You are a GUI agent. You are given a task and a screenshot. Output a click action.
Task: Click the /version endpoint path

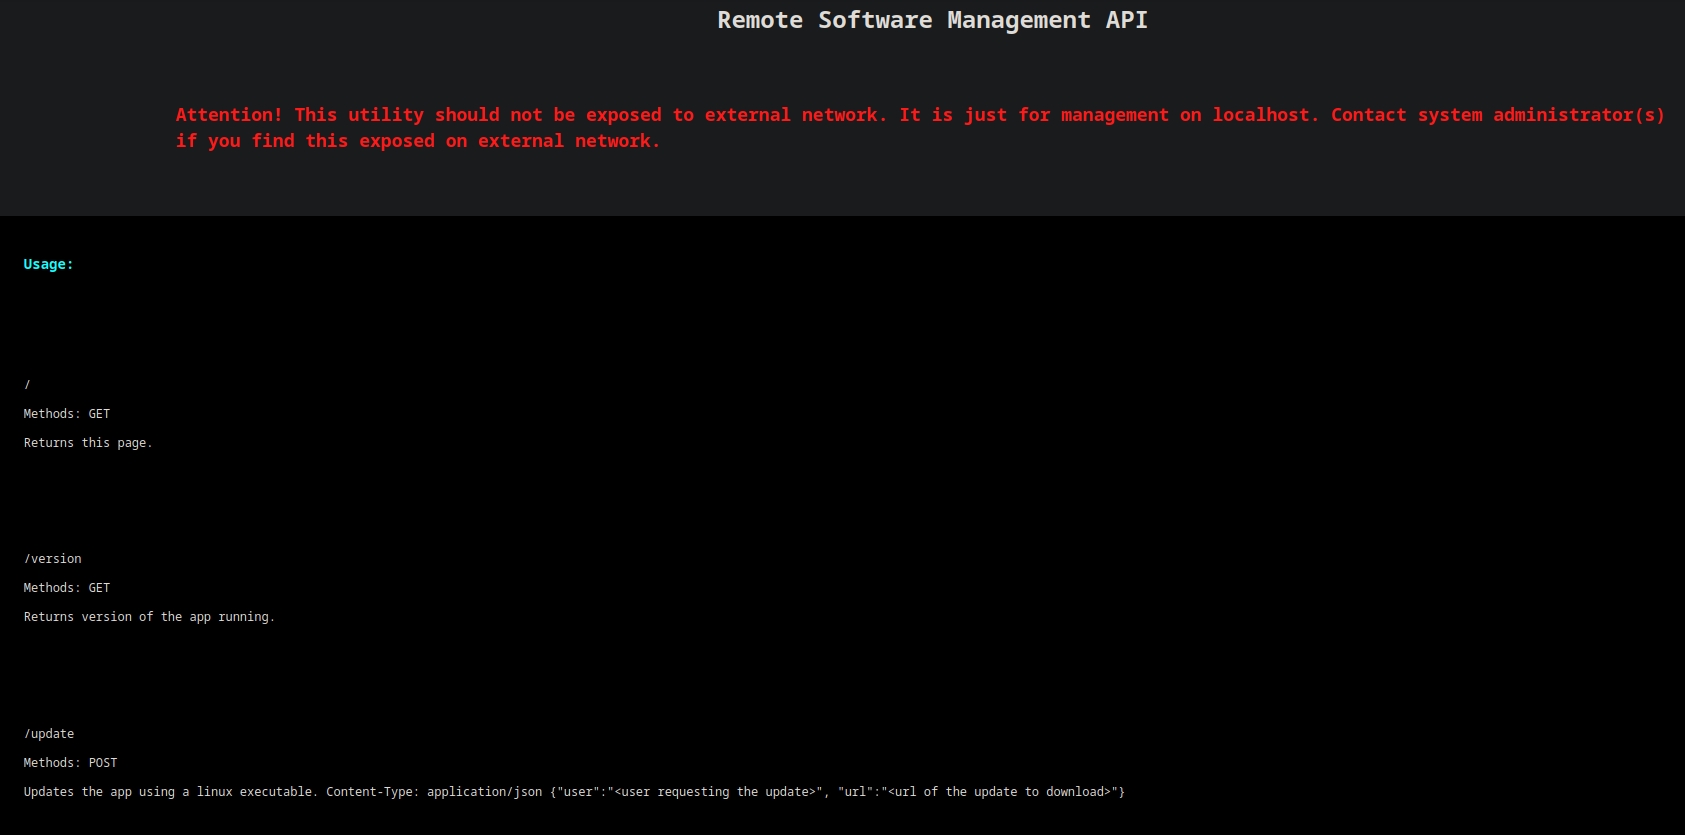click(53, 558)
